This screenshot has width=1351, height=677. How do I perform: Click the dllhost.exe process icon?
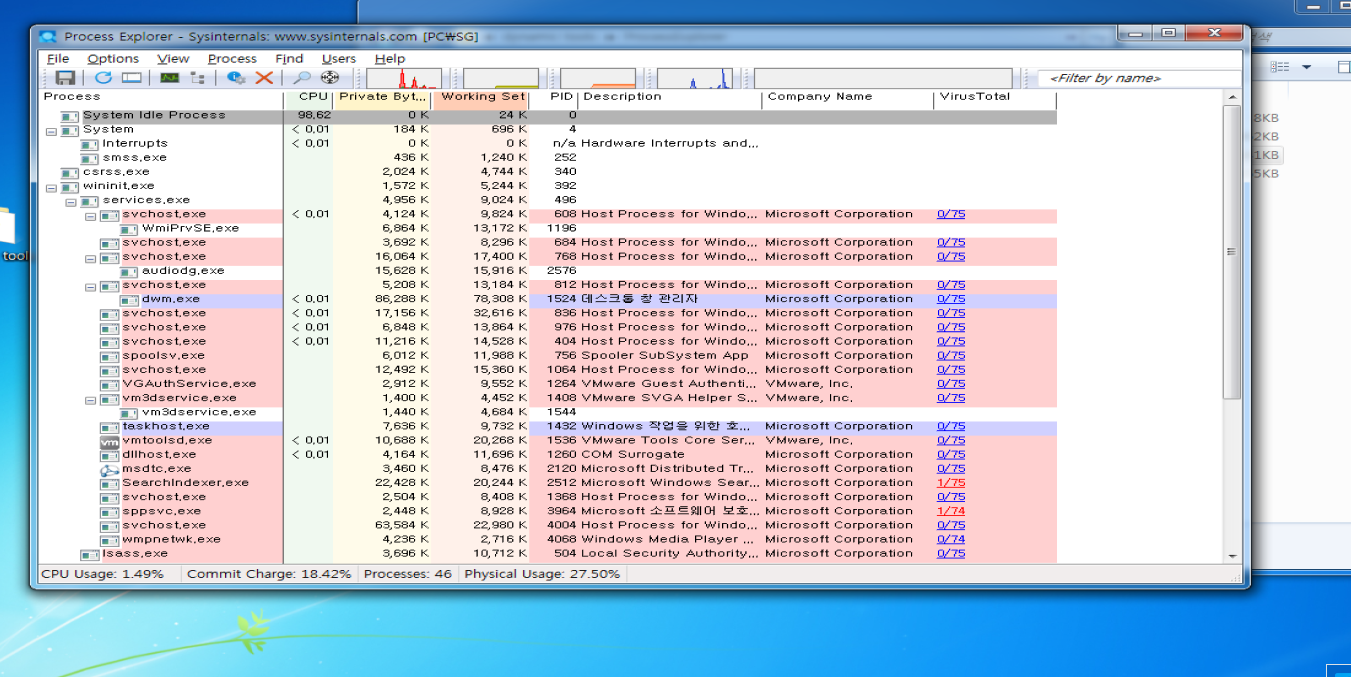109,455
